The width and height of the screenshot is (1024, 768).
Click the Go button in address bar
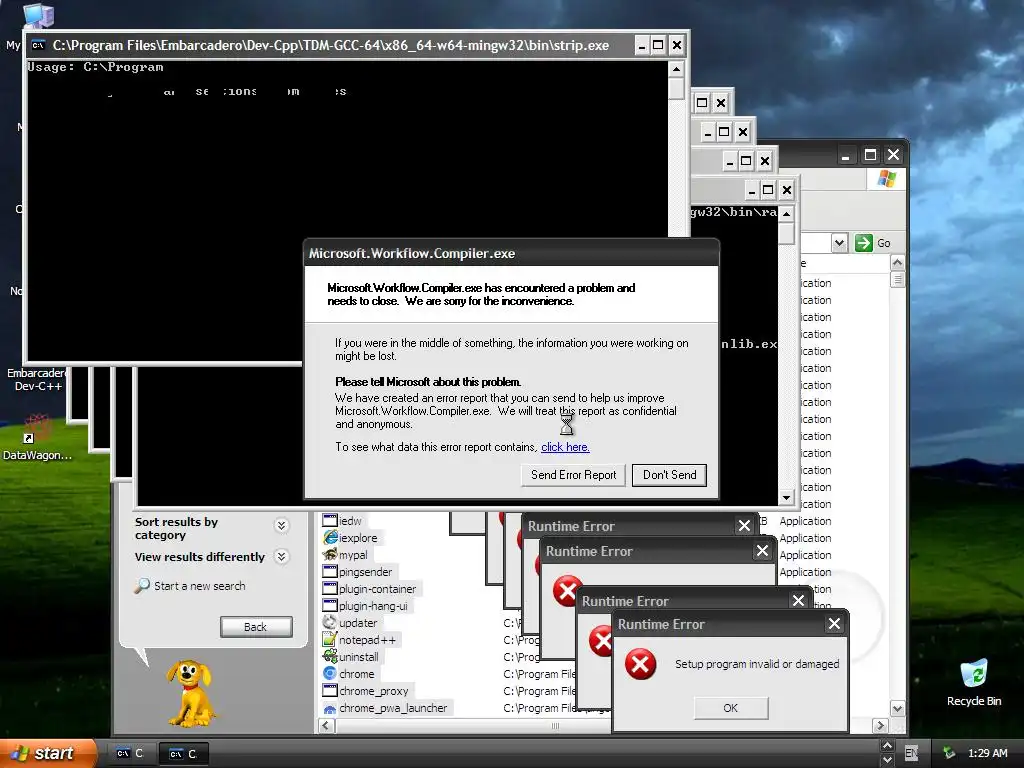(872, 243)
